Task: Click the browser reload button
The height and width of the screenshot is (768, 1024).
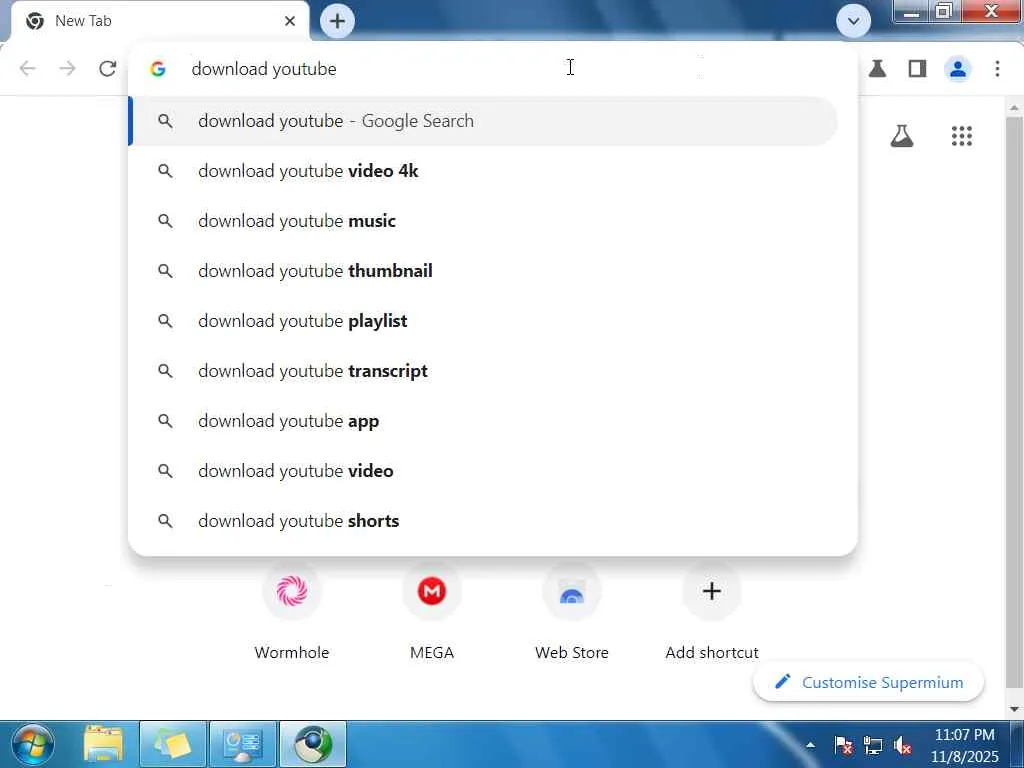Action: pos(108,69)
